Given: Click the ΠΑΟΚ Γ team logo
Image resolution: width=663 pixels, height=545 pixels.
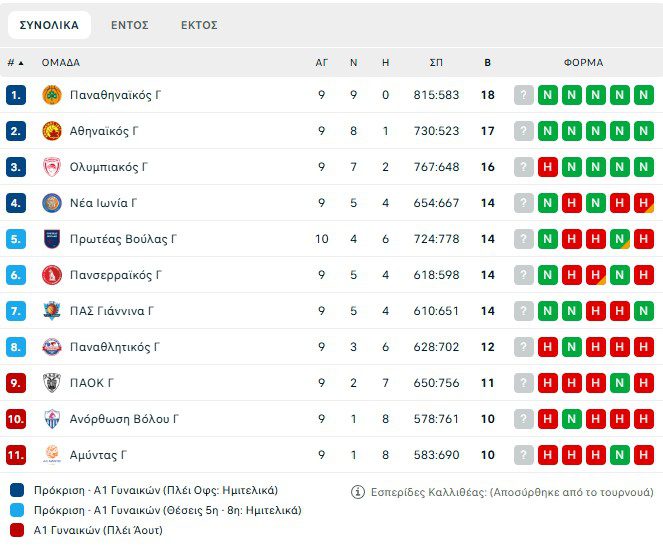Looking at the screenshot, I should (x=52, y=383).
